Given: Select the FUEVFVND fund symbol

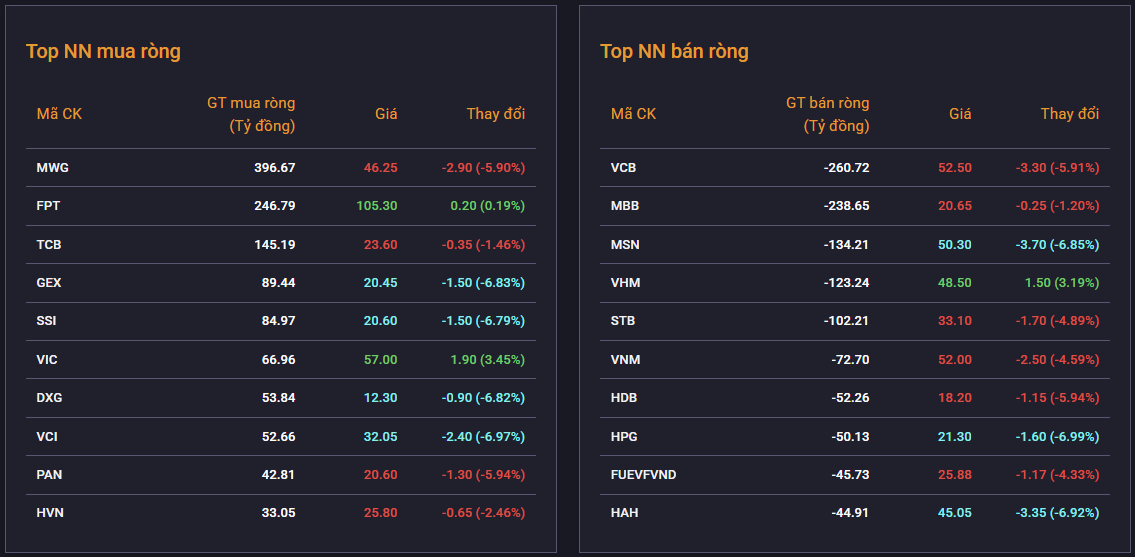Looking at the screenshot, I should 644,474.
